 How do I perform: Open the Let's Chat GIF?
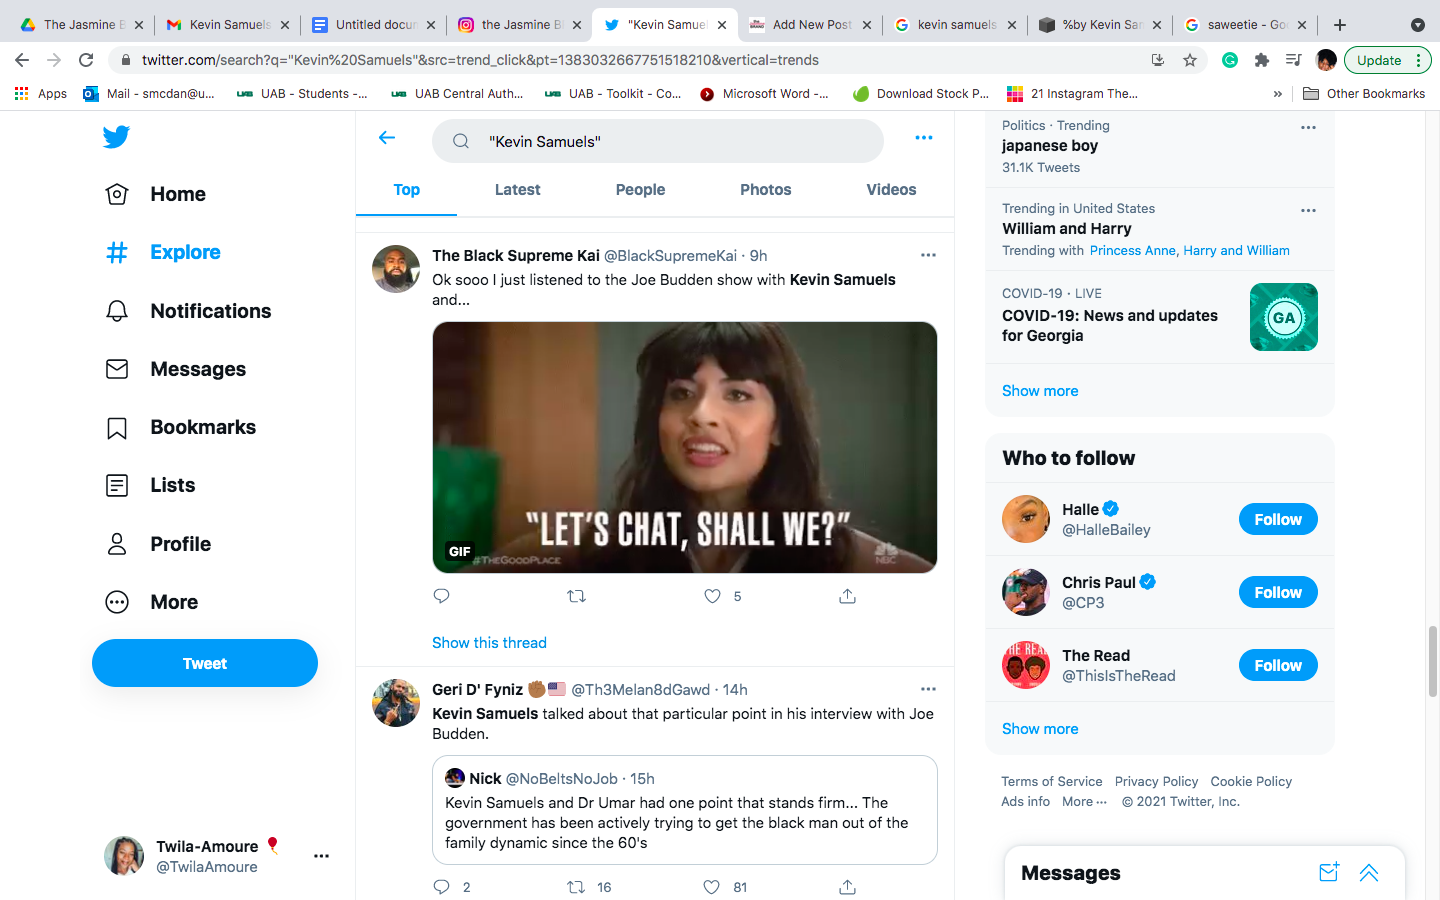pos(685,447)
